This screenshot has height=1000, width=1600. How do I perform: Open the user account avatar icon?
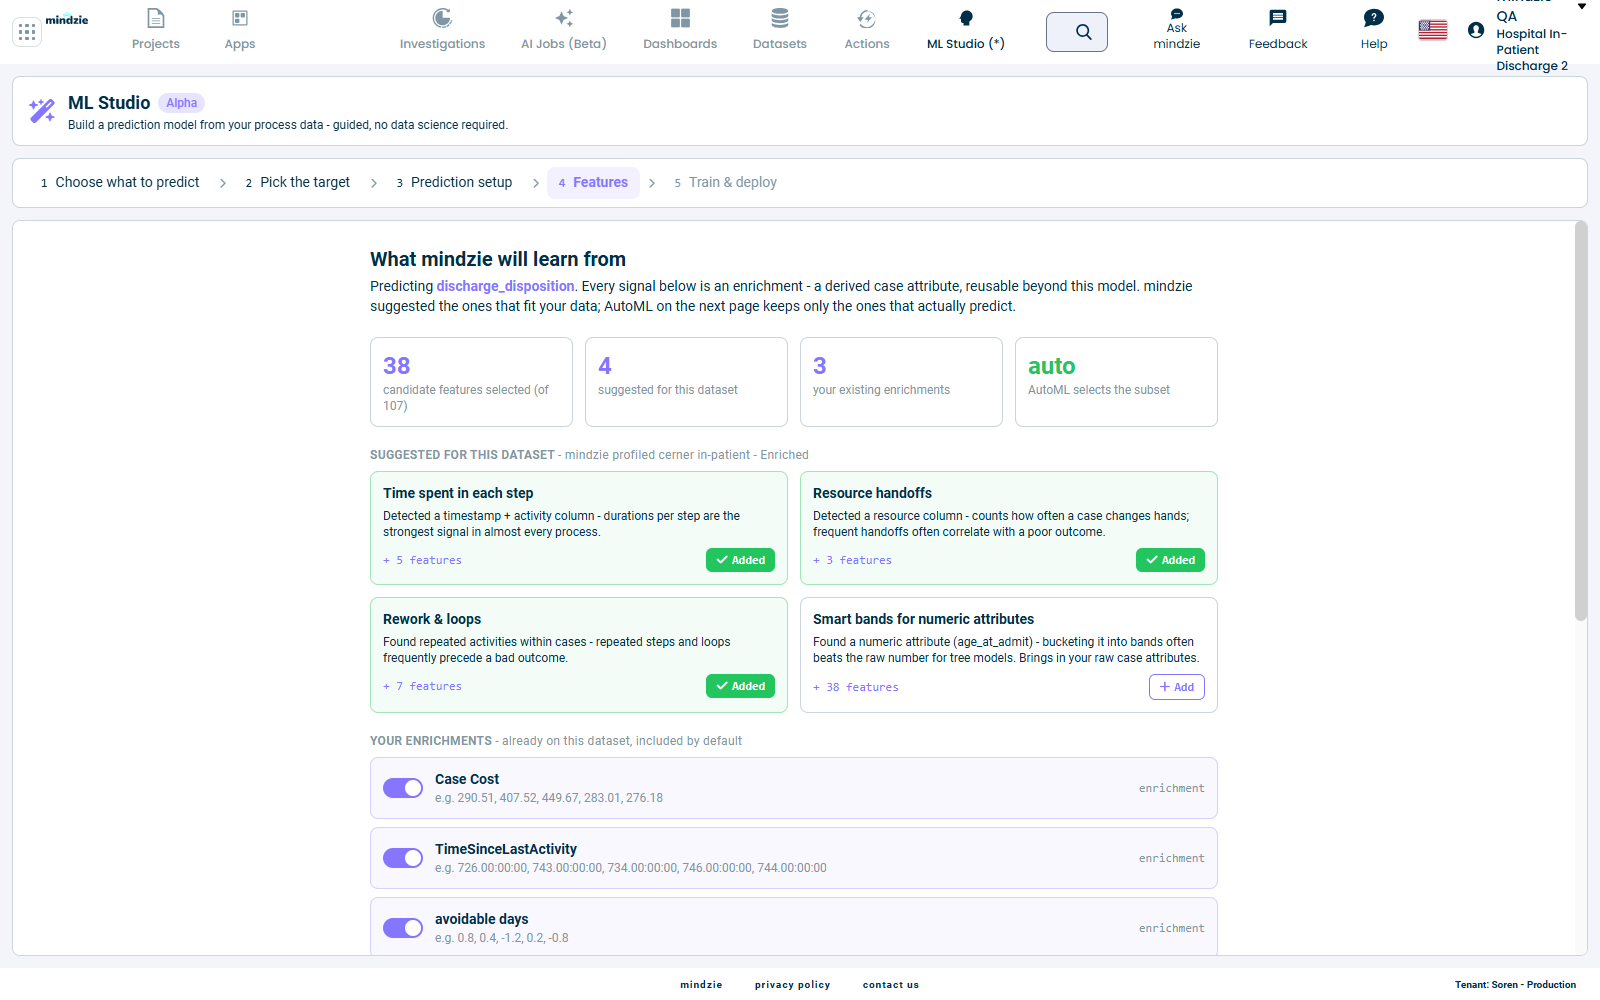(1476, 30)
